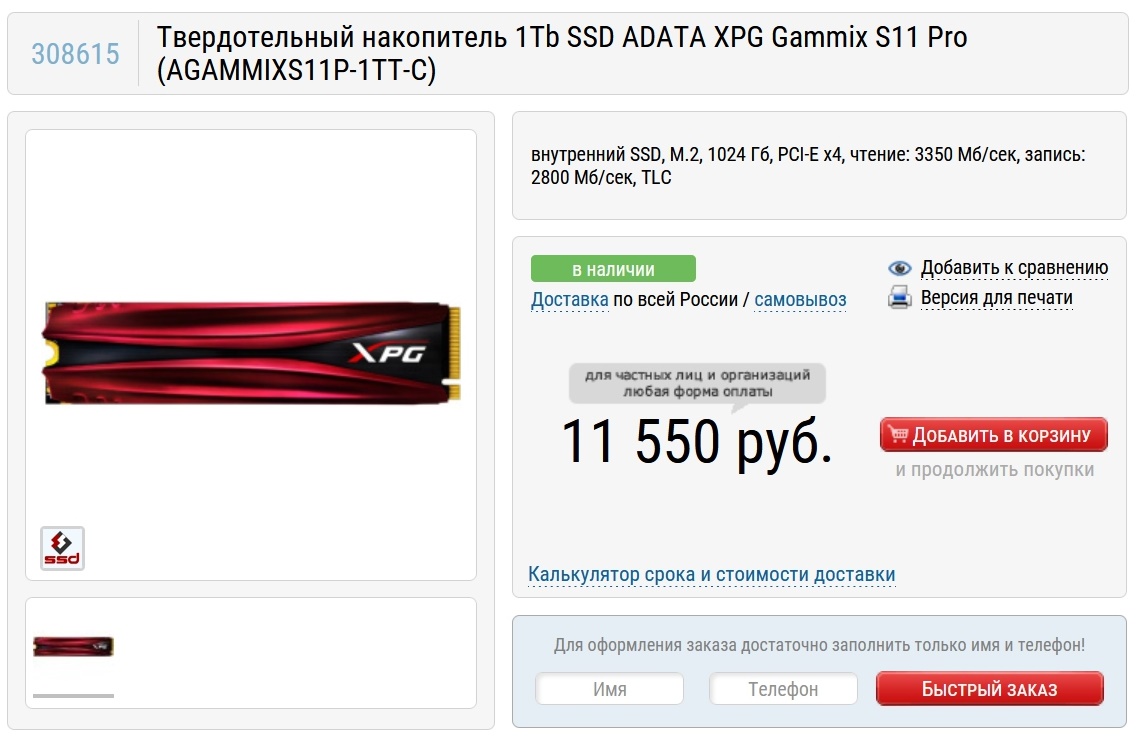Screen dimensions: 1137x739
Task: Click the green в наличии badge
Action: (613, 268)
